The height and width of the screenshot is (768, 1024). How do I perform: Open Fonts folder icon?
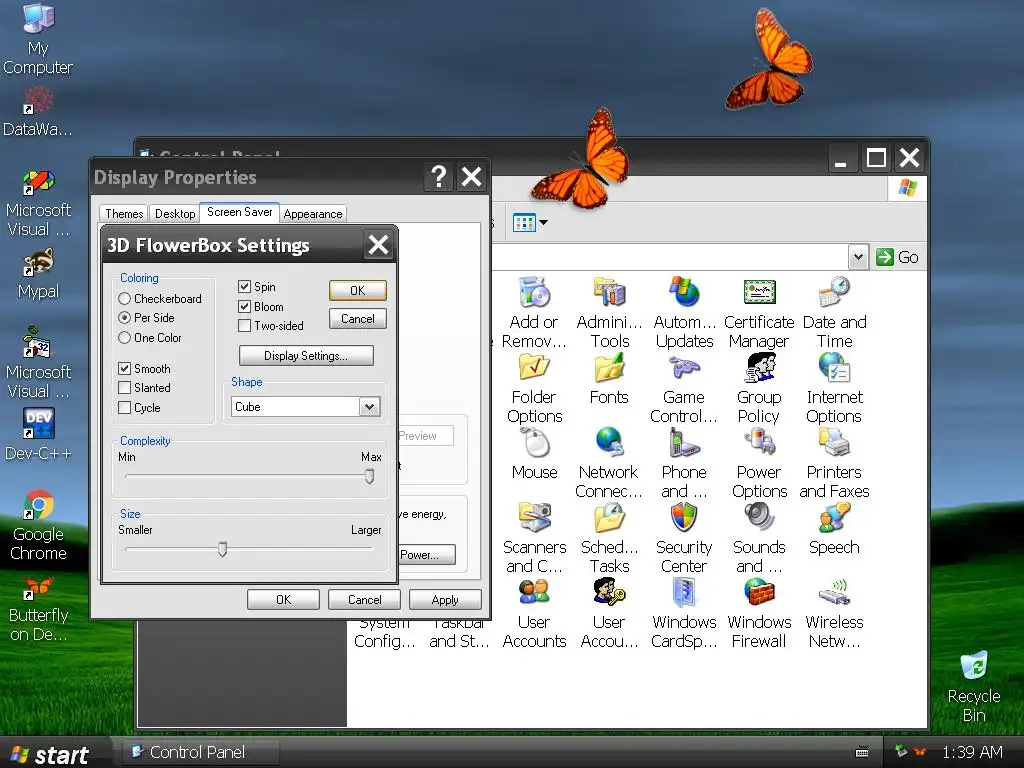(x=609, y=366)
